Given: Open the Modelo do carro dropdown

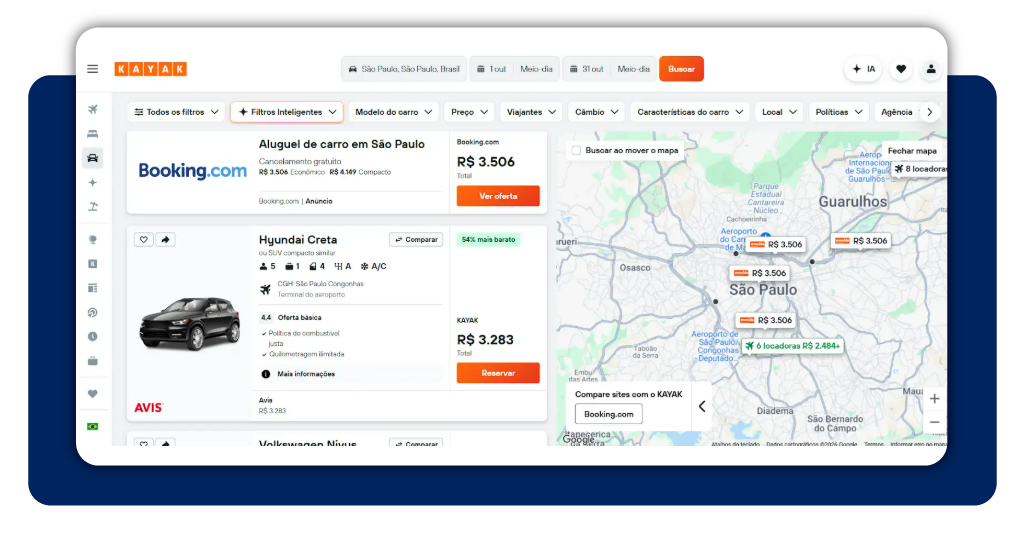Looking at the screenshot, I should pyautogui.click(x=393, y=112).
